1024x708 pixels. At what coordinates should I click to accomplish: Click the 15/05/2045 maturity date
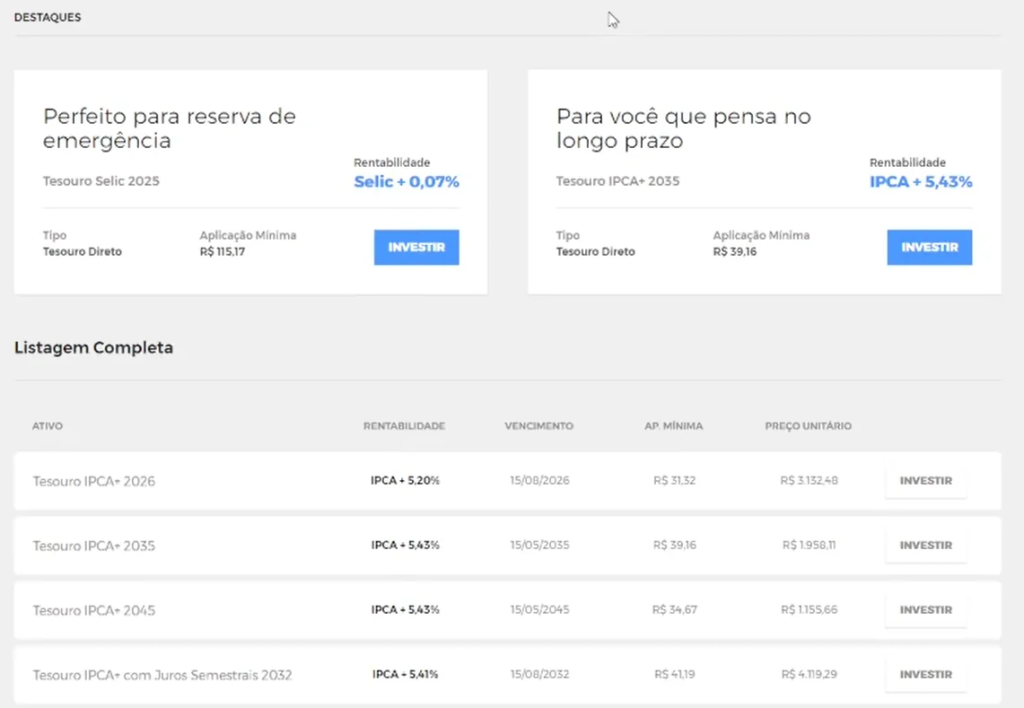pyautogui.click(x=539, y=609)
